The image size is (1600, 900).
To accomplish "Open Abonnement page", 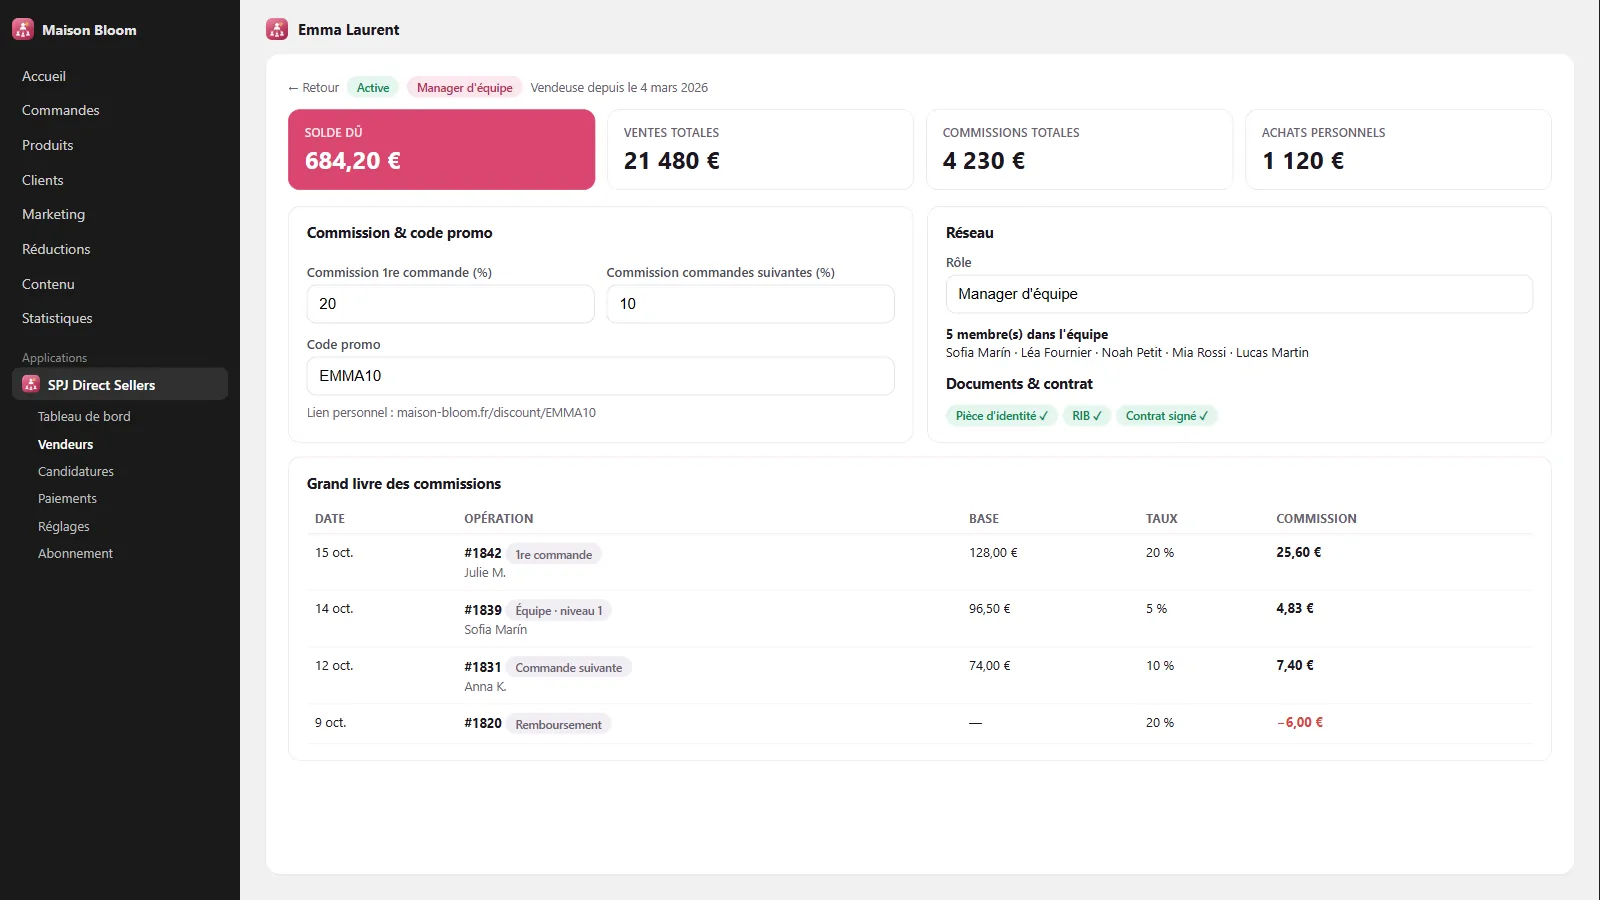I will 75,553.
